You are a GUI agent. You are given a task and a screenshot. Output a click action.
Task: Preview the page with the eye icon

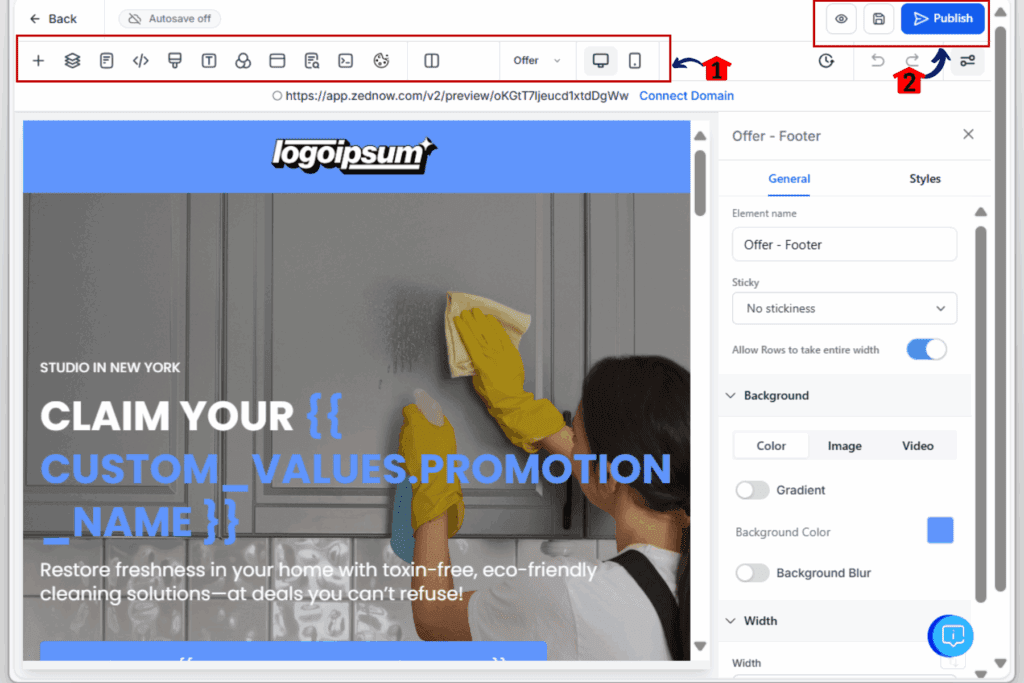[x=841, y=19]
